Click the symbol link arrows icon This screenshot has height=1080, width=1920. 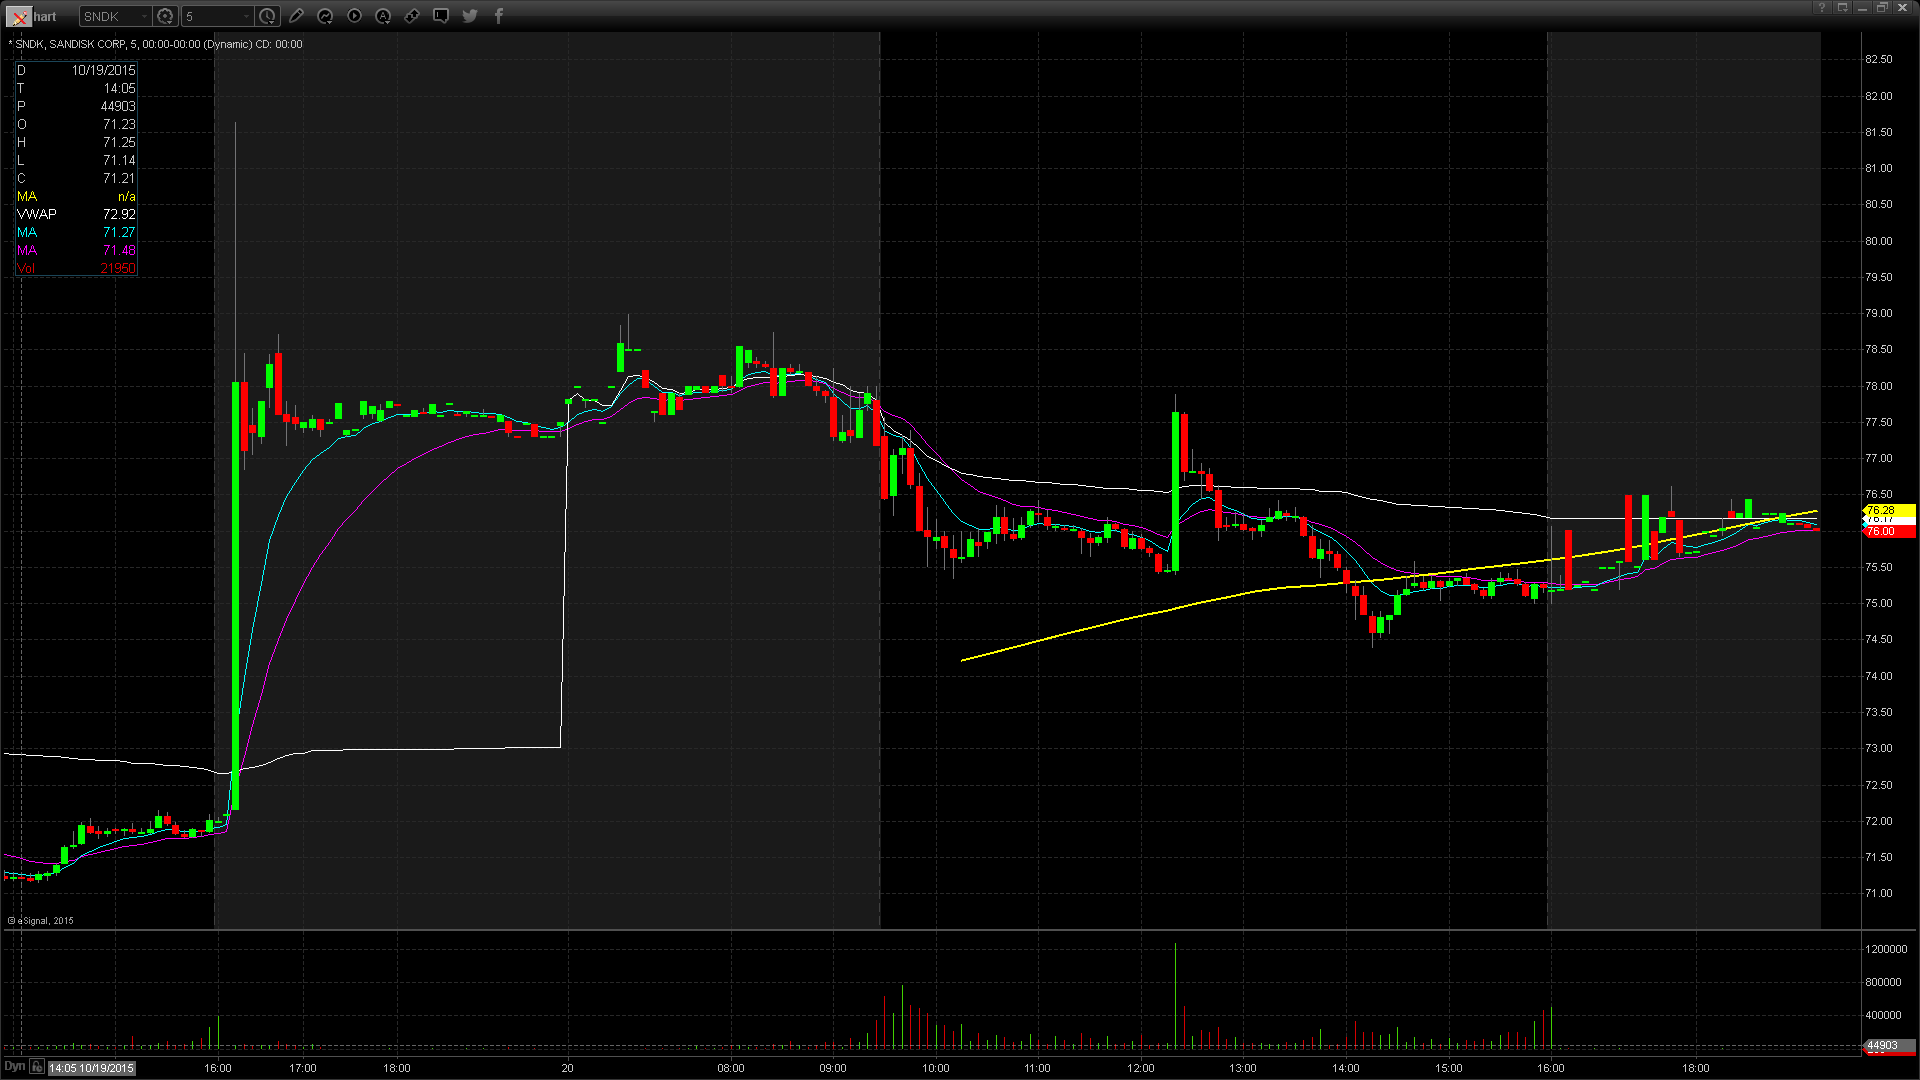tap(412, 16)
